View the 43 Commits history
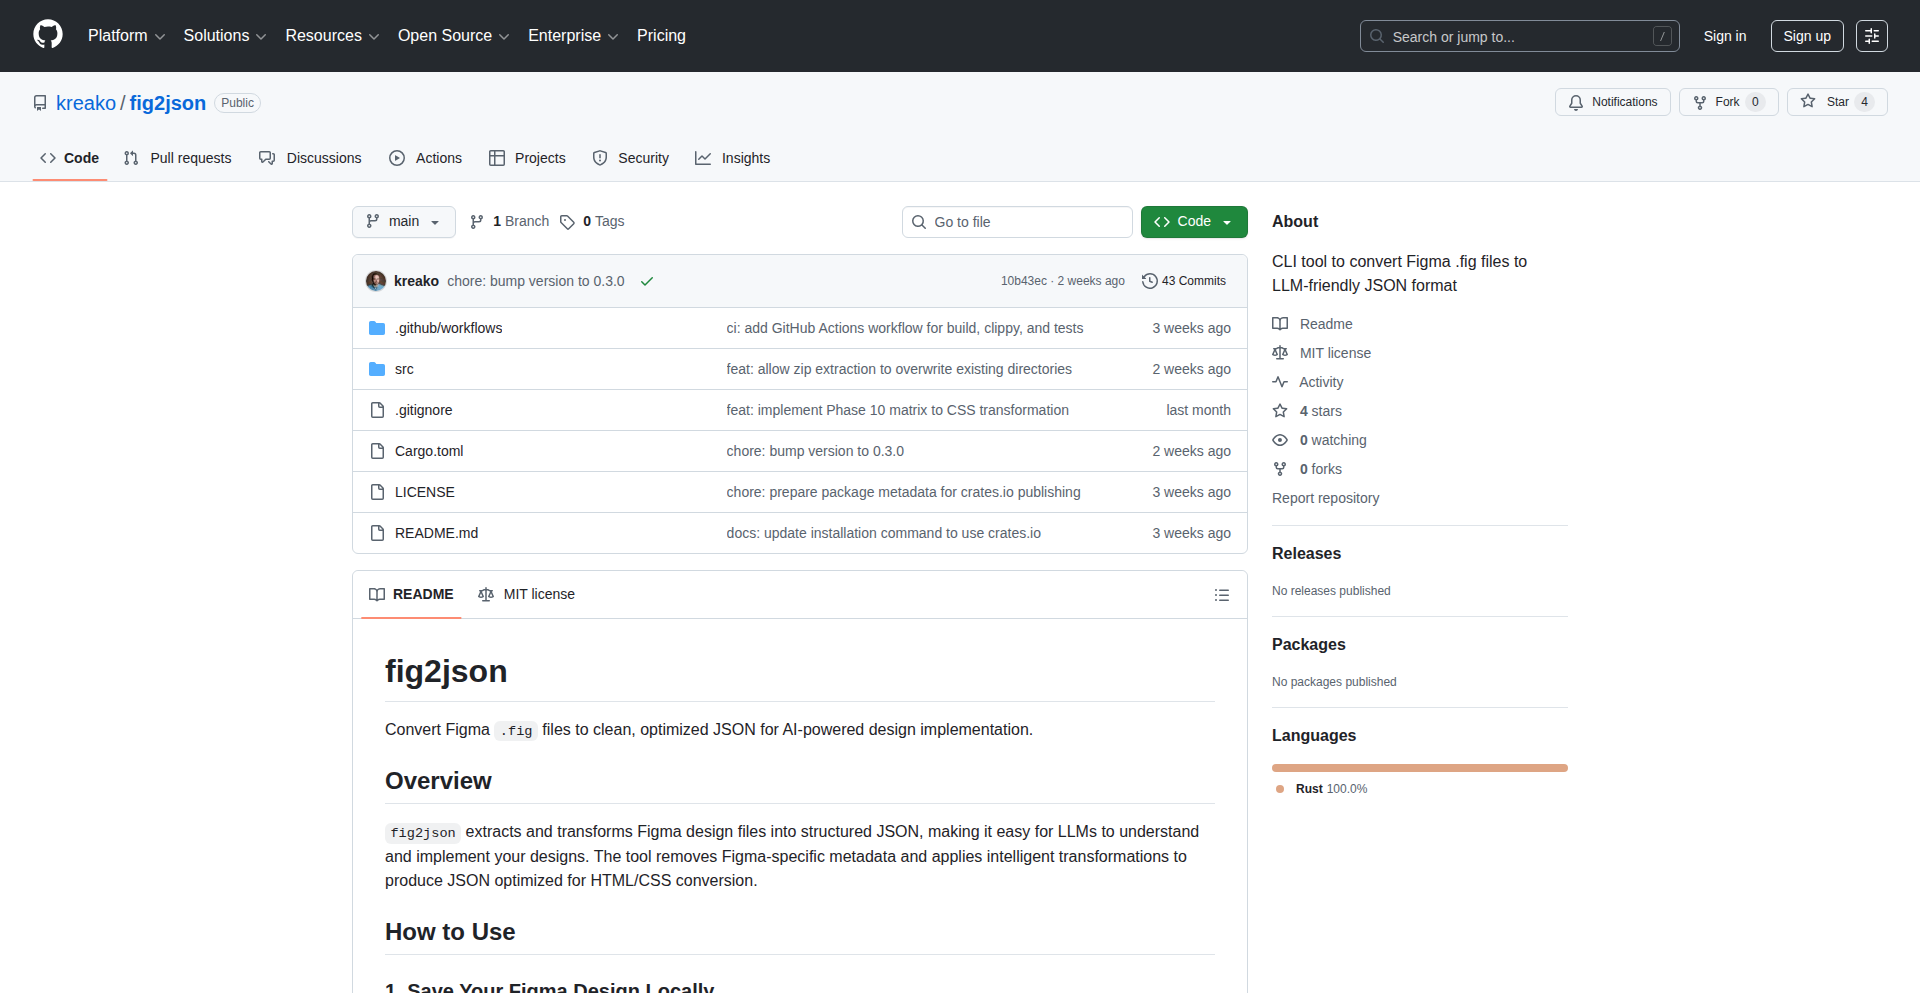 pos(1184,281)
